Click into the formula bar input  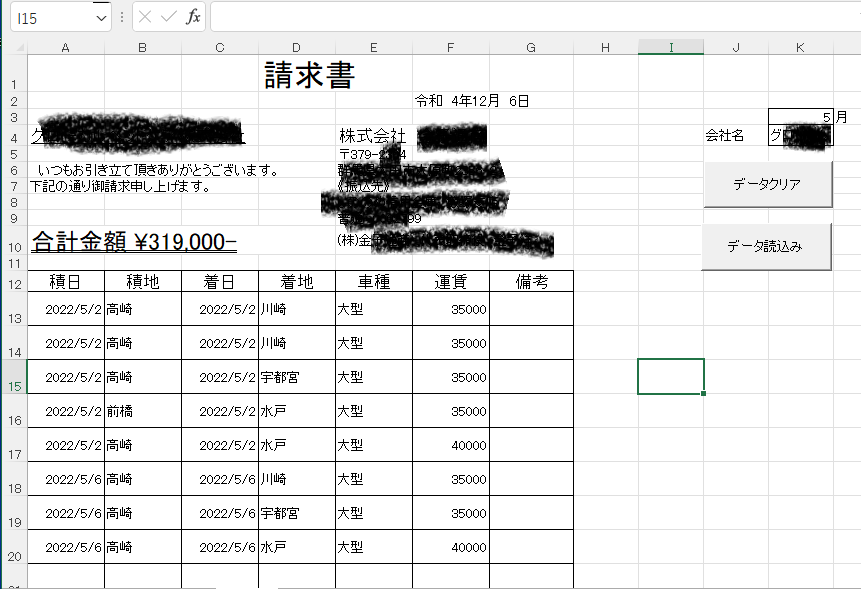click(535, 17)
